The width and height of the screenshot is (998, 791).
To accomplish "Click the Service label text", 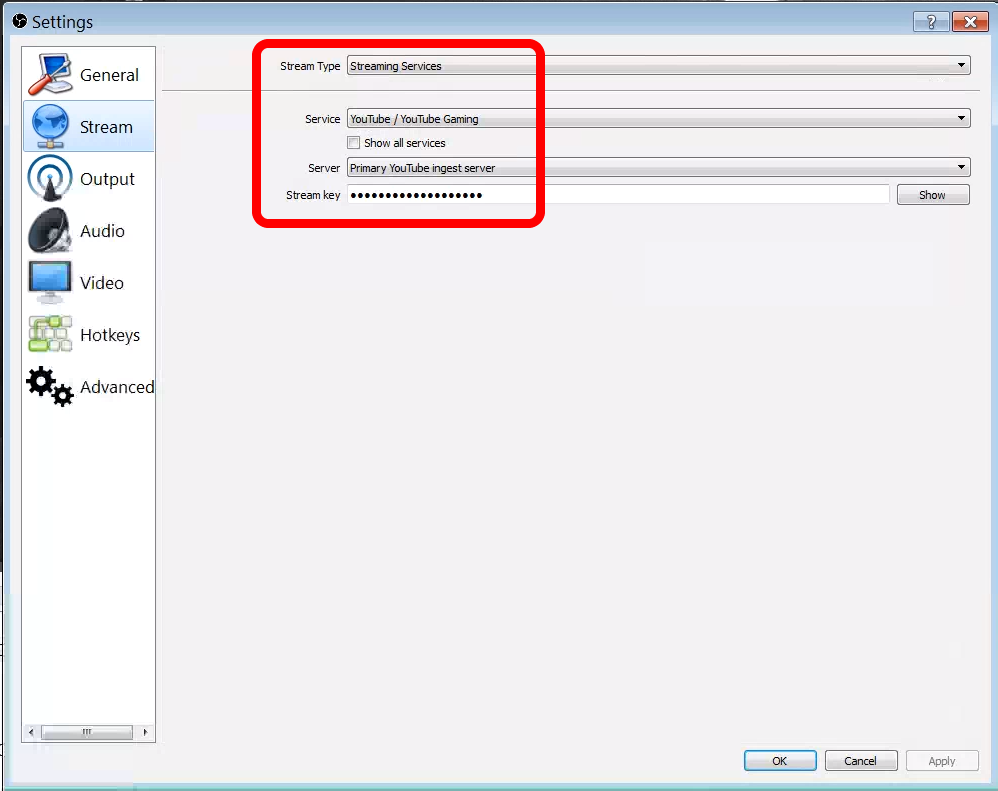I will (x=323, y=119).
